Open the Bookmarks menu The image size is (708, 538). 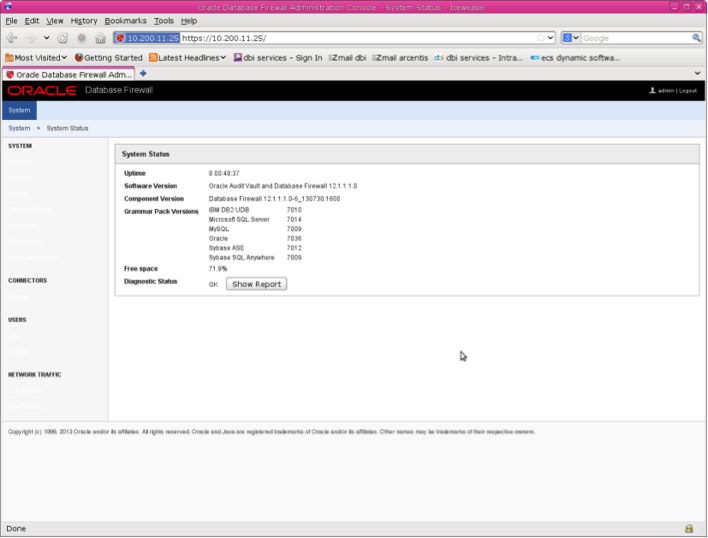[125, 20]
